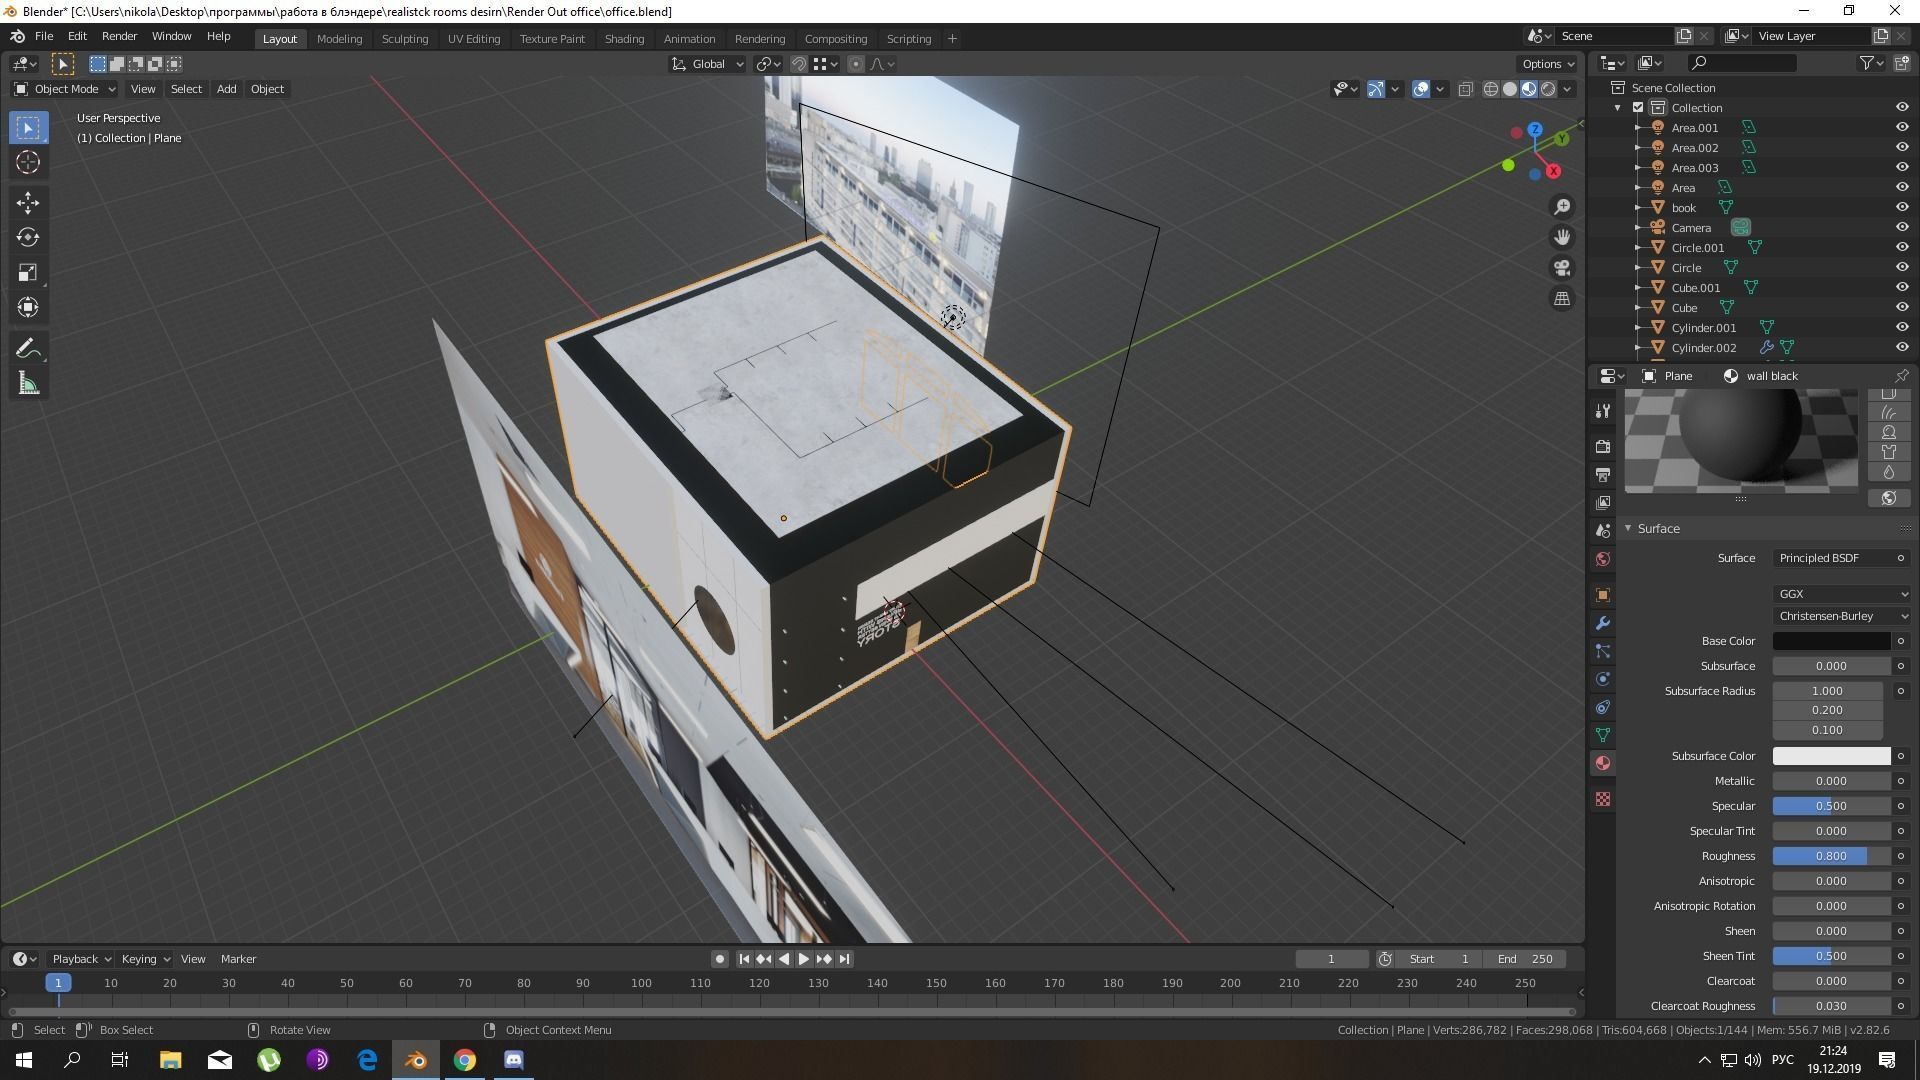
Task: Switch to wireframe viewport shading
Action: coord(1490,89)
